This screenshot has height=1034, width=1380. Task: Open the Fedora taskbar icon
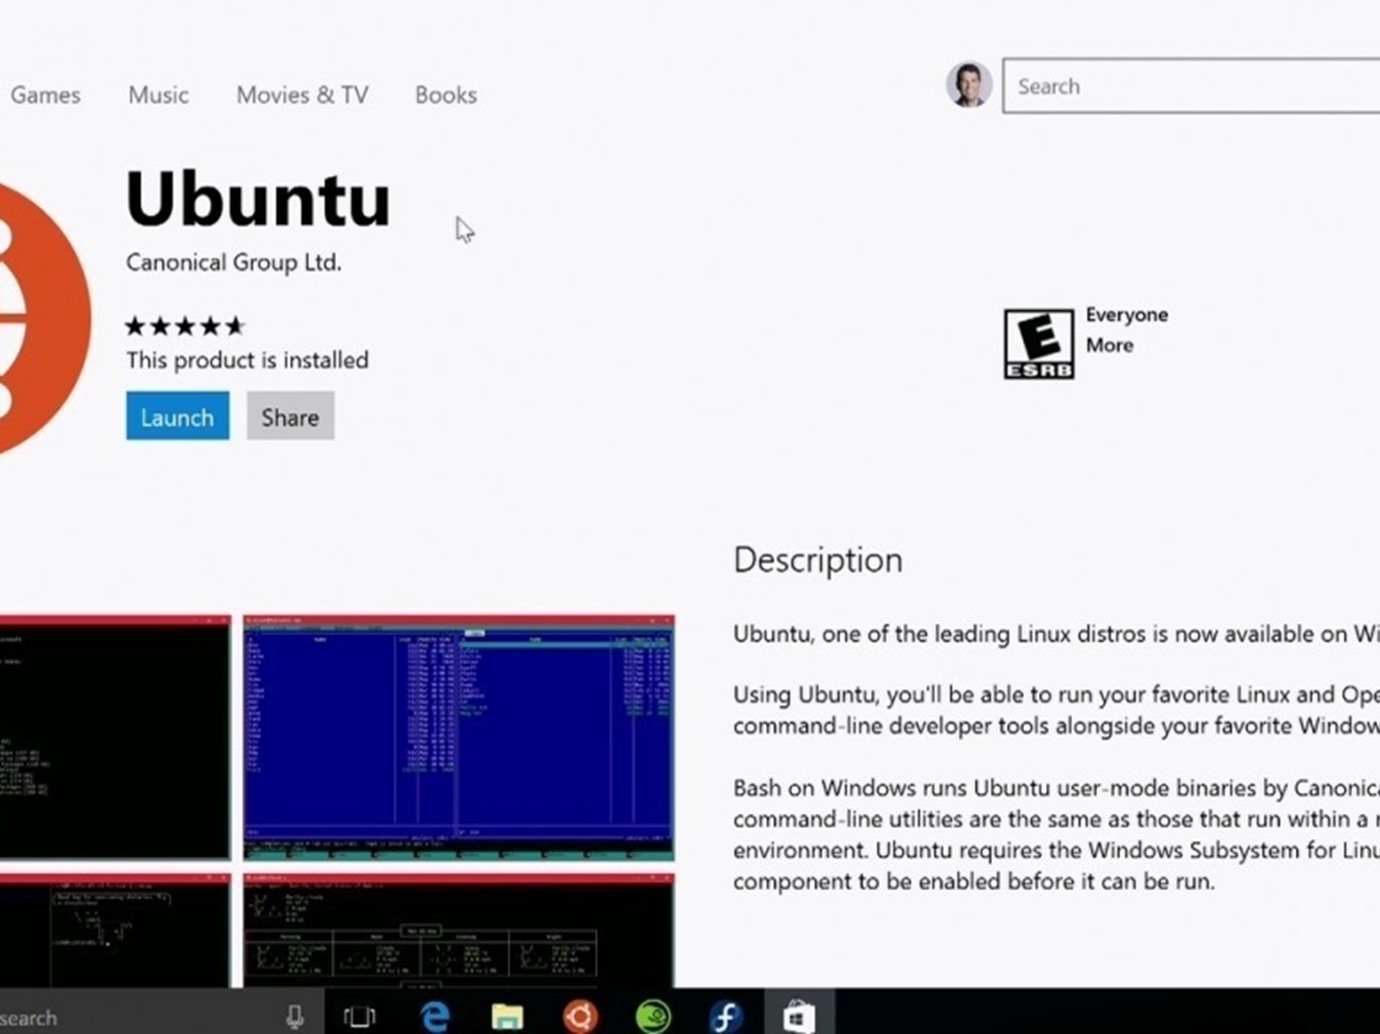[725, 1017]
